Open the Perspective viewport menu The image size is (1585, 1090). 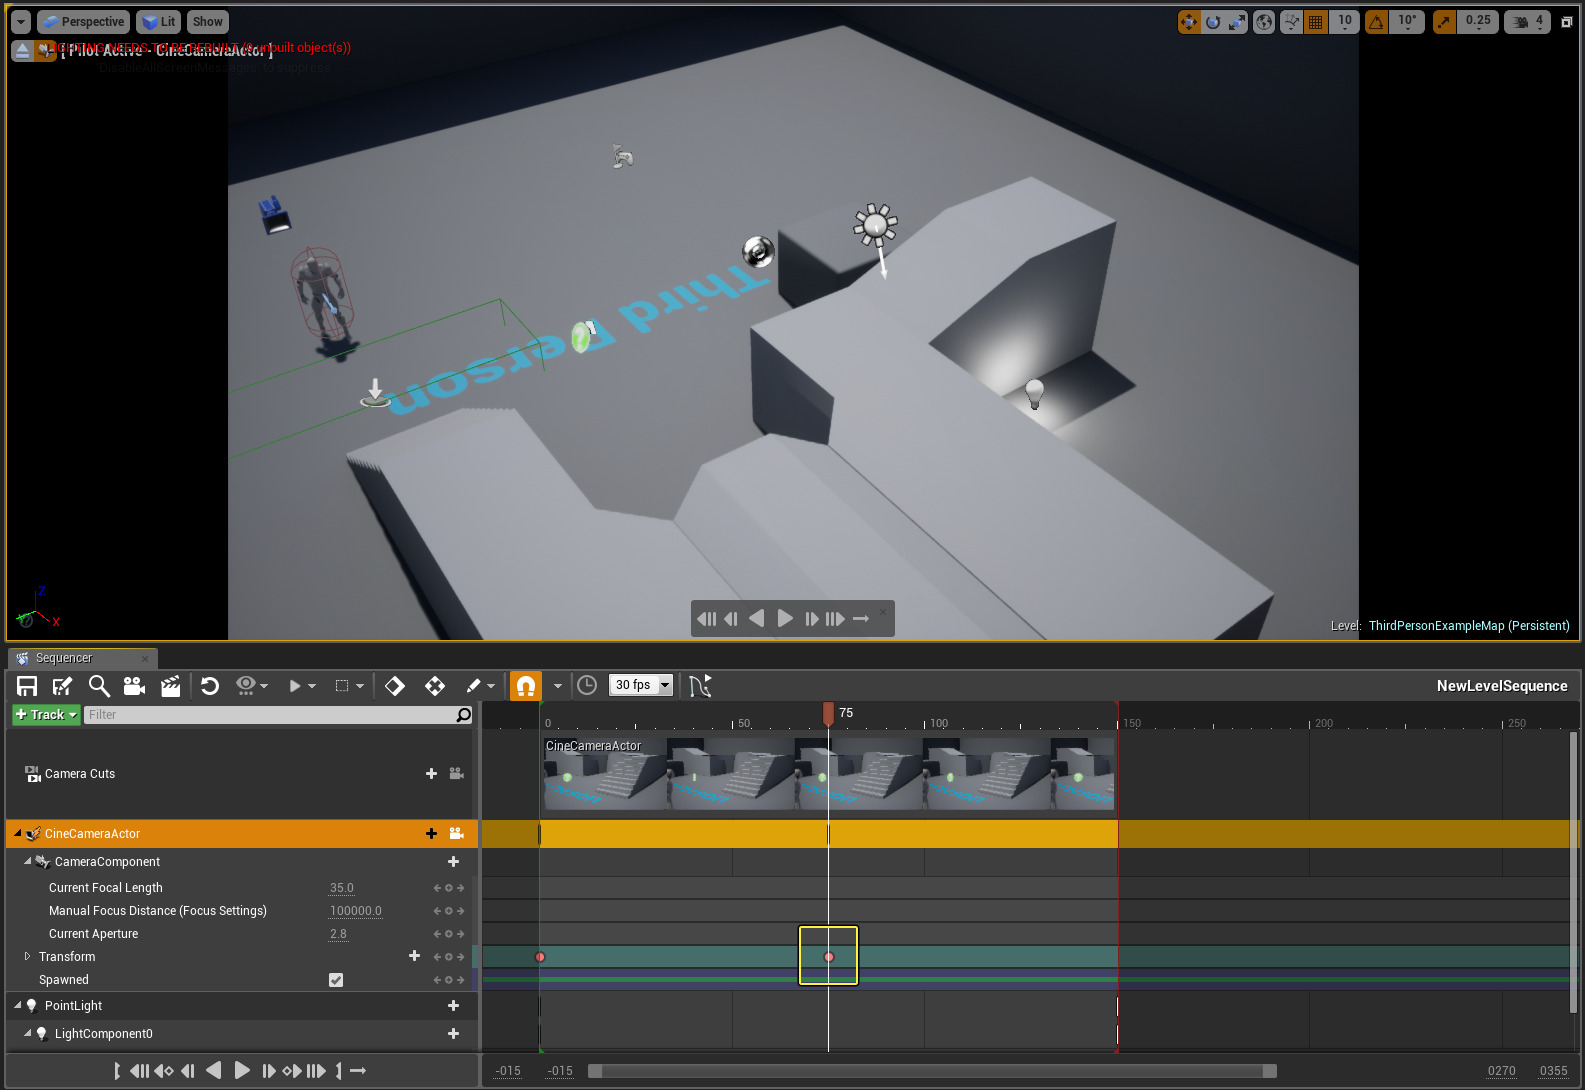(84, 21)
